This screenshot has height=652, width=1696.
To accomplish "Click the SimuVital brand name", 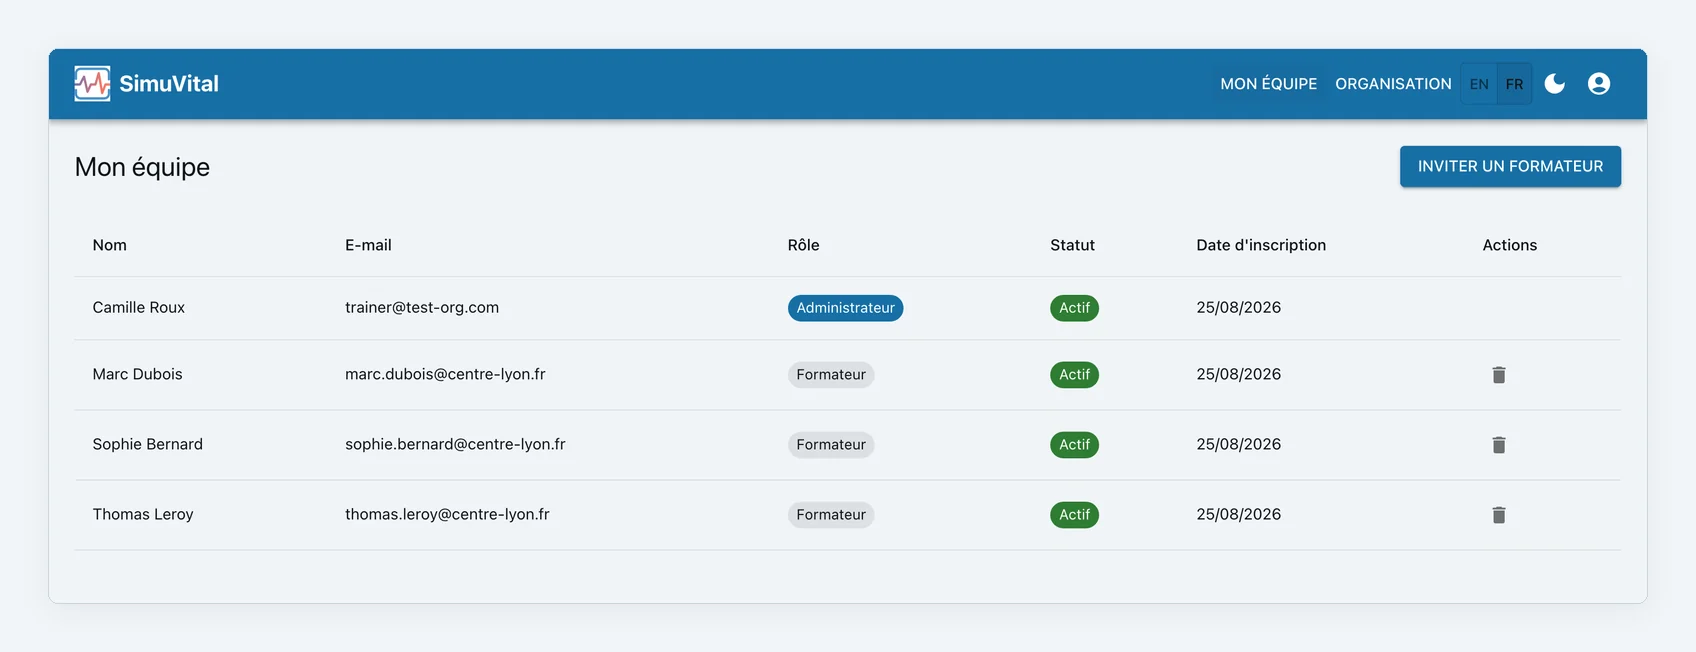I will (169, 84).
